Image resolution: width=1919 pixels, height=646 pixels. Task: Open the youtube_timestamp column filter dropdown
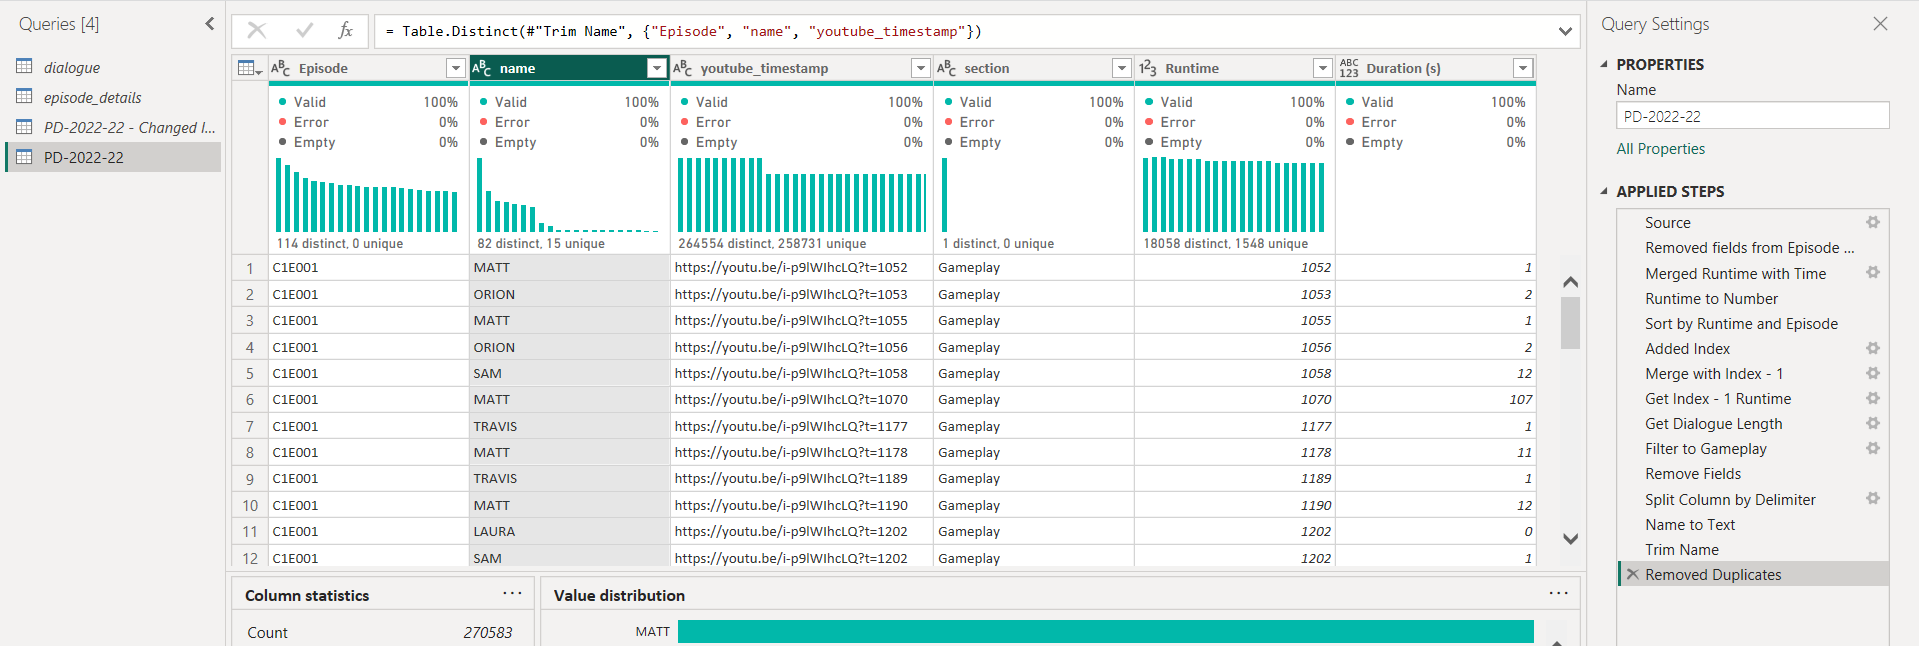920,68
